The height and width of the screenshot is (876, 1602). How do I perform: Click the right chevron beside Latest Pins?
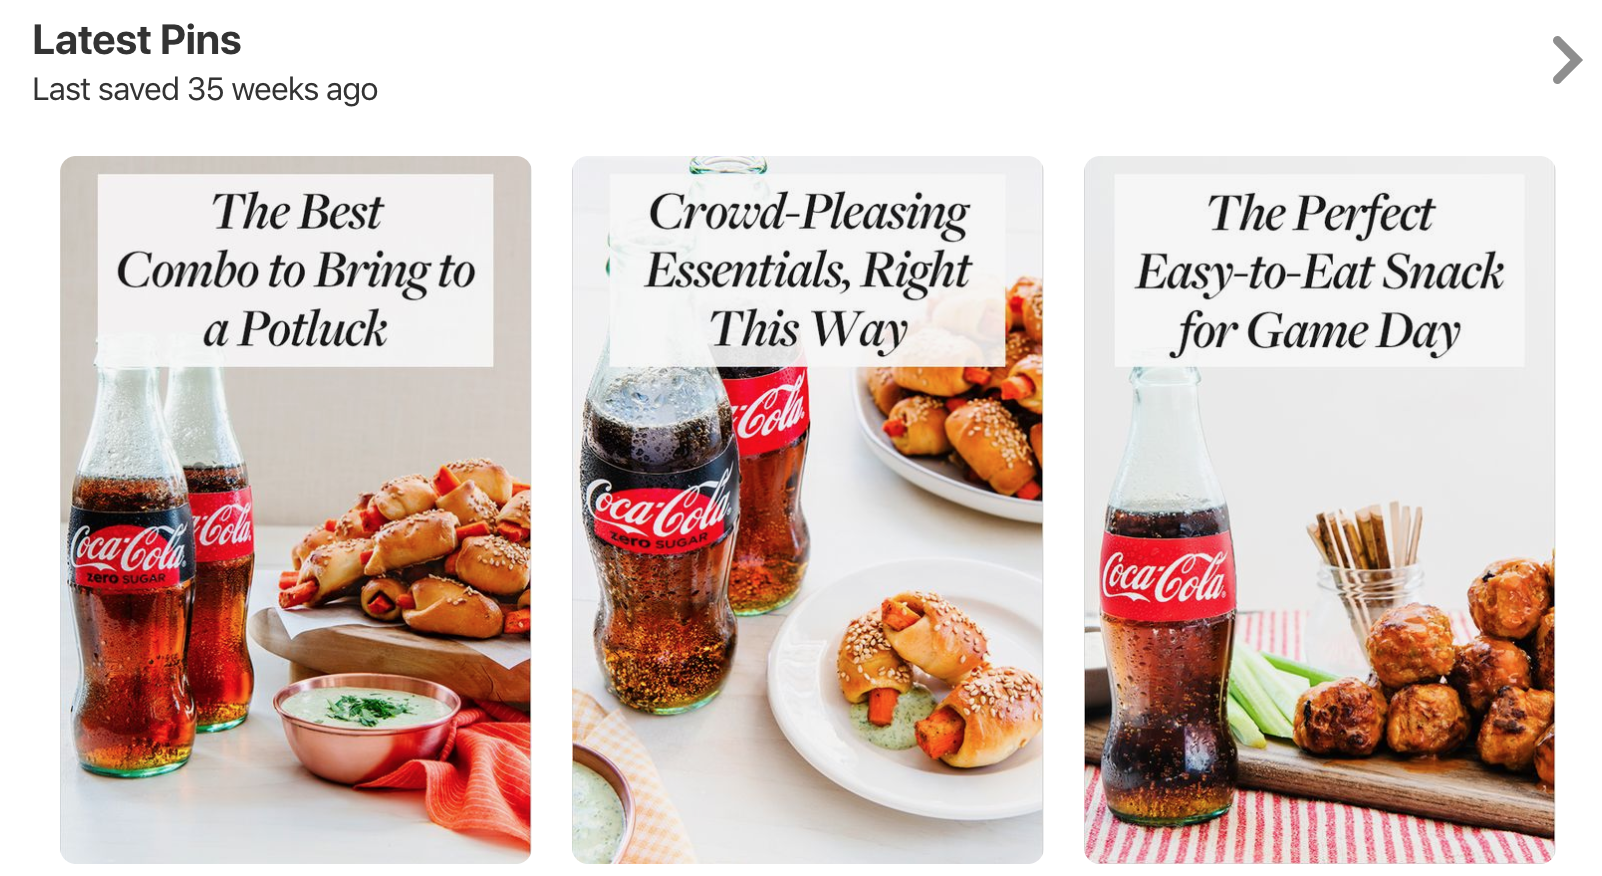(1566, 60)
